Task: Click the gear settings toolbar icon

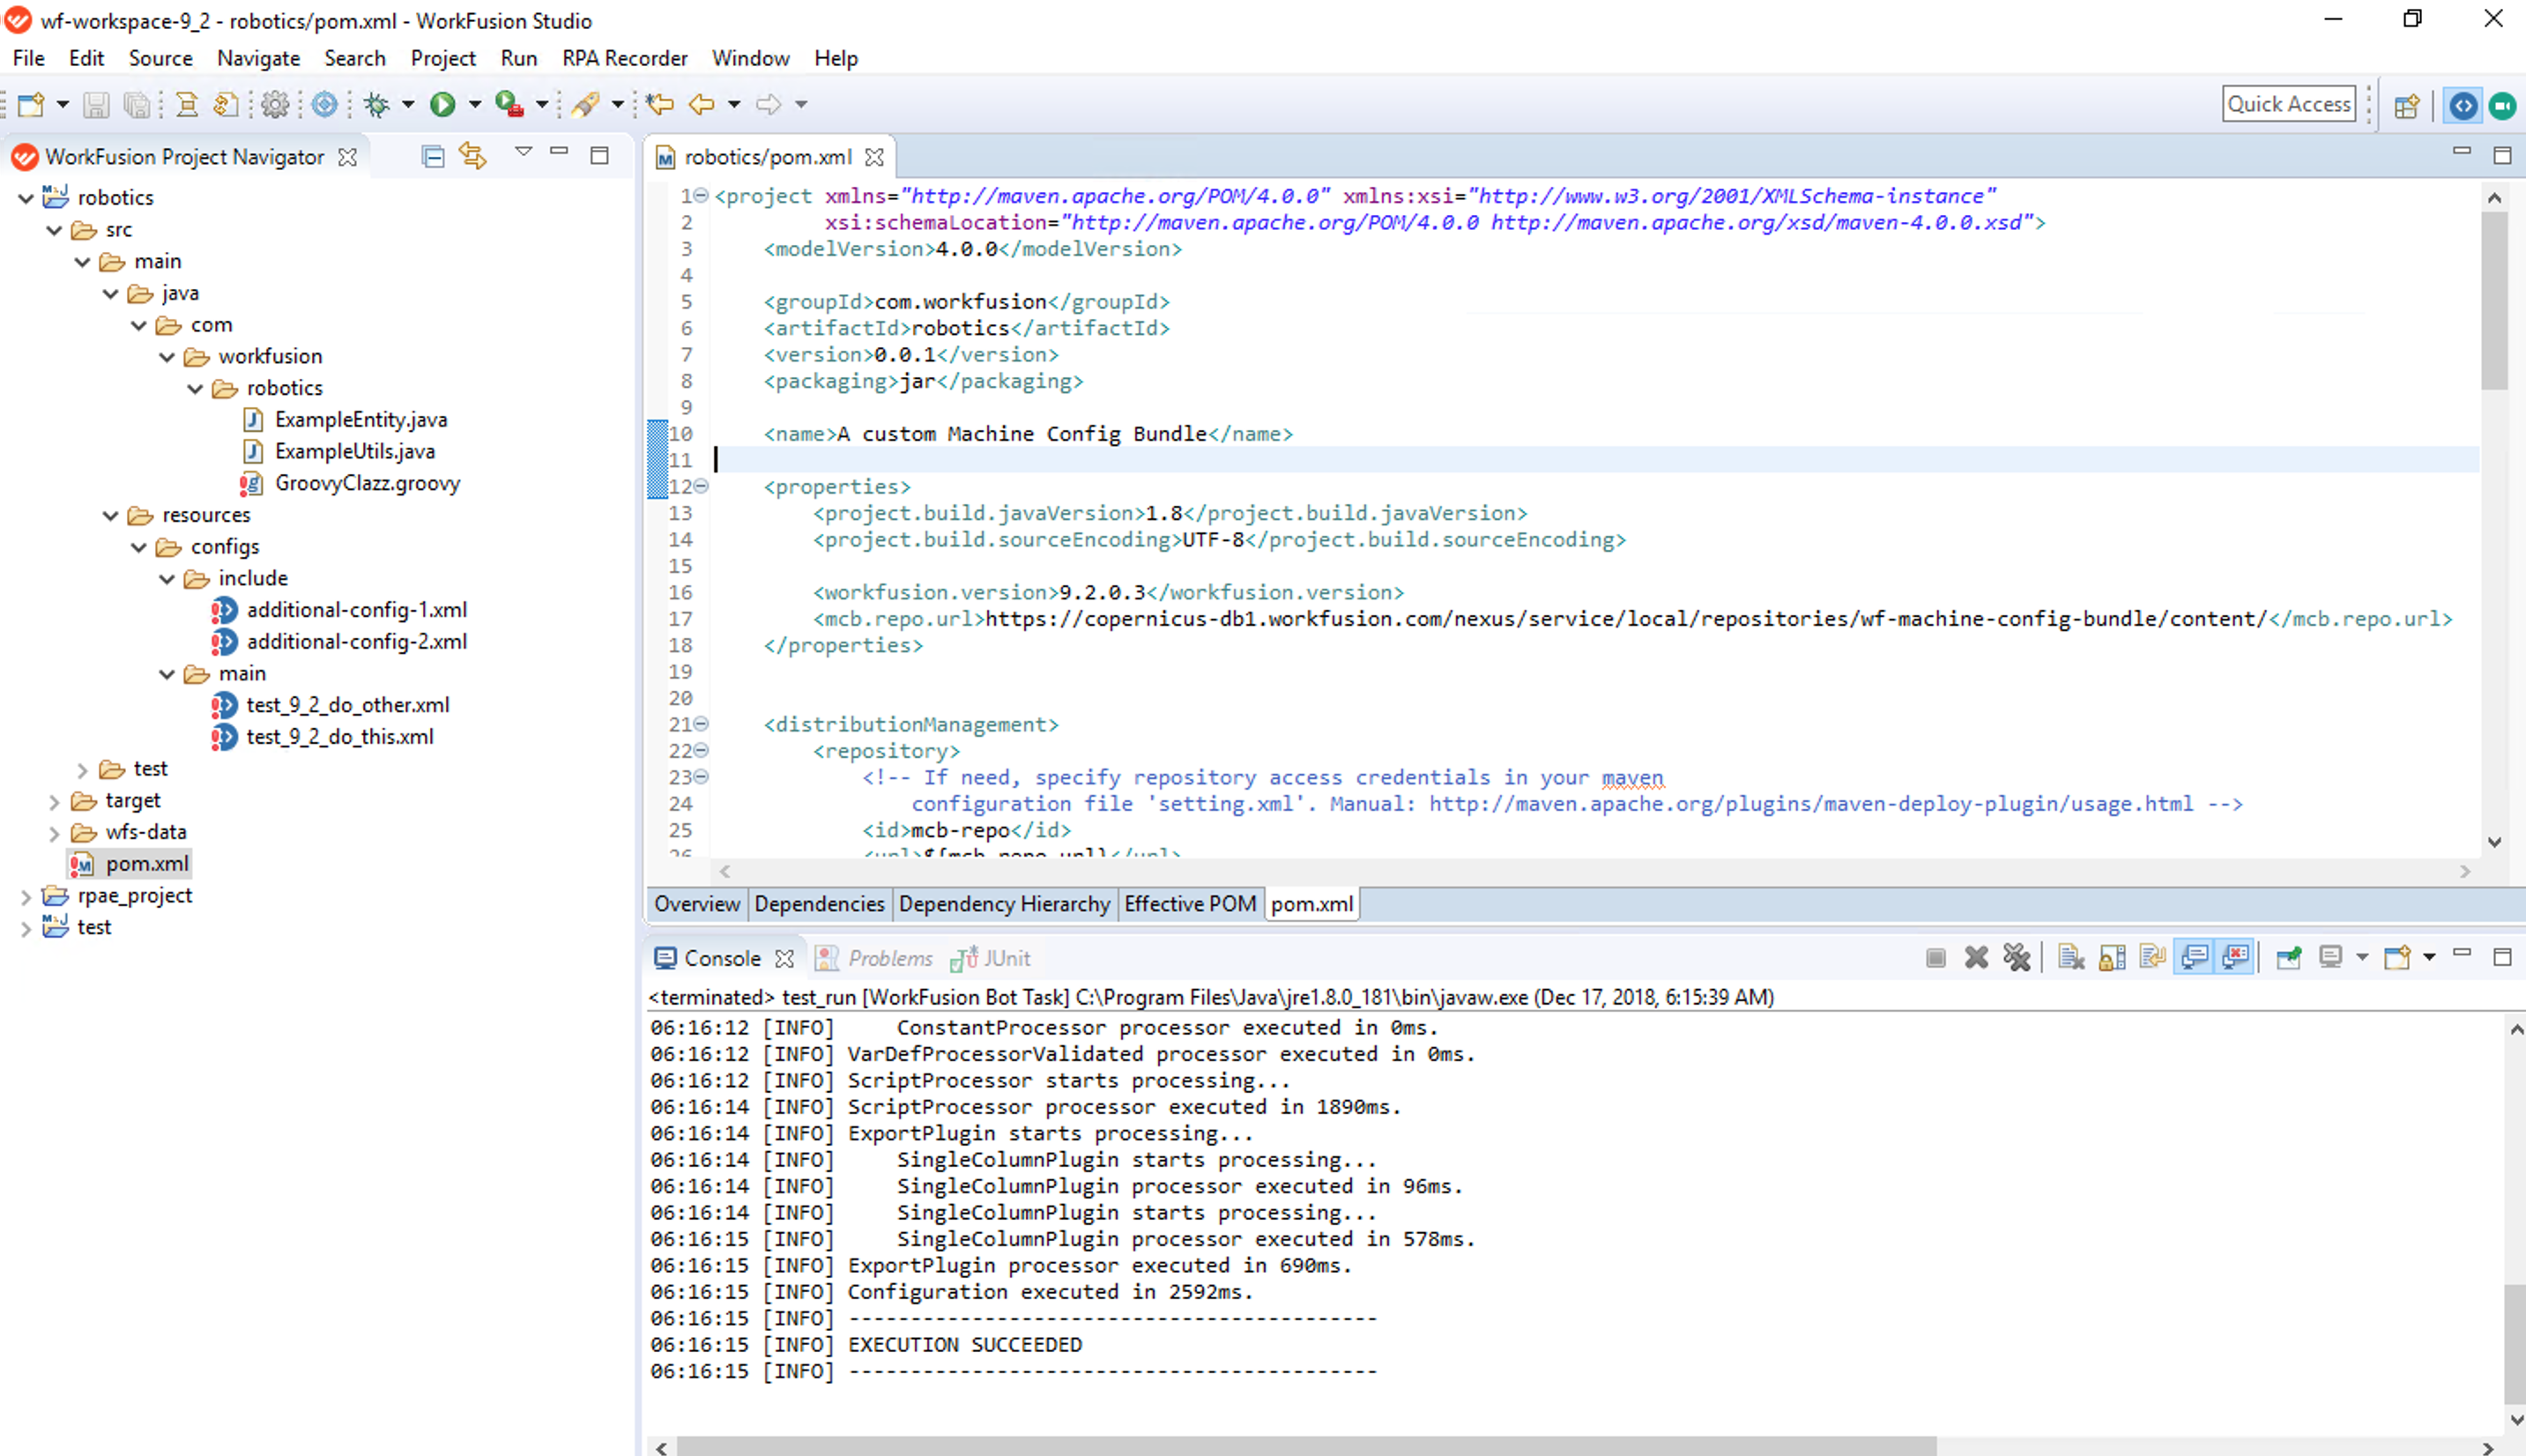Action: pos(275,104)
